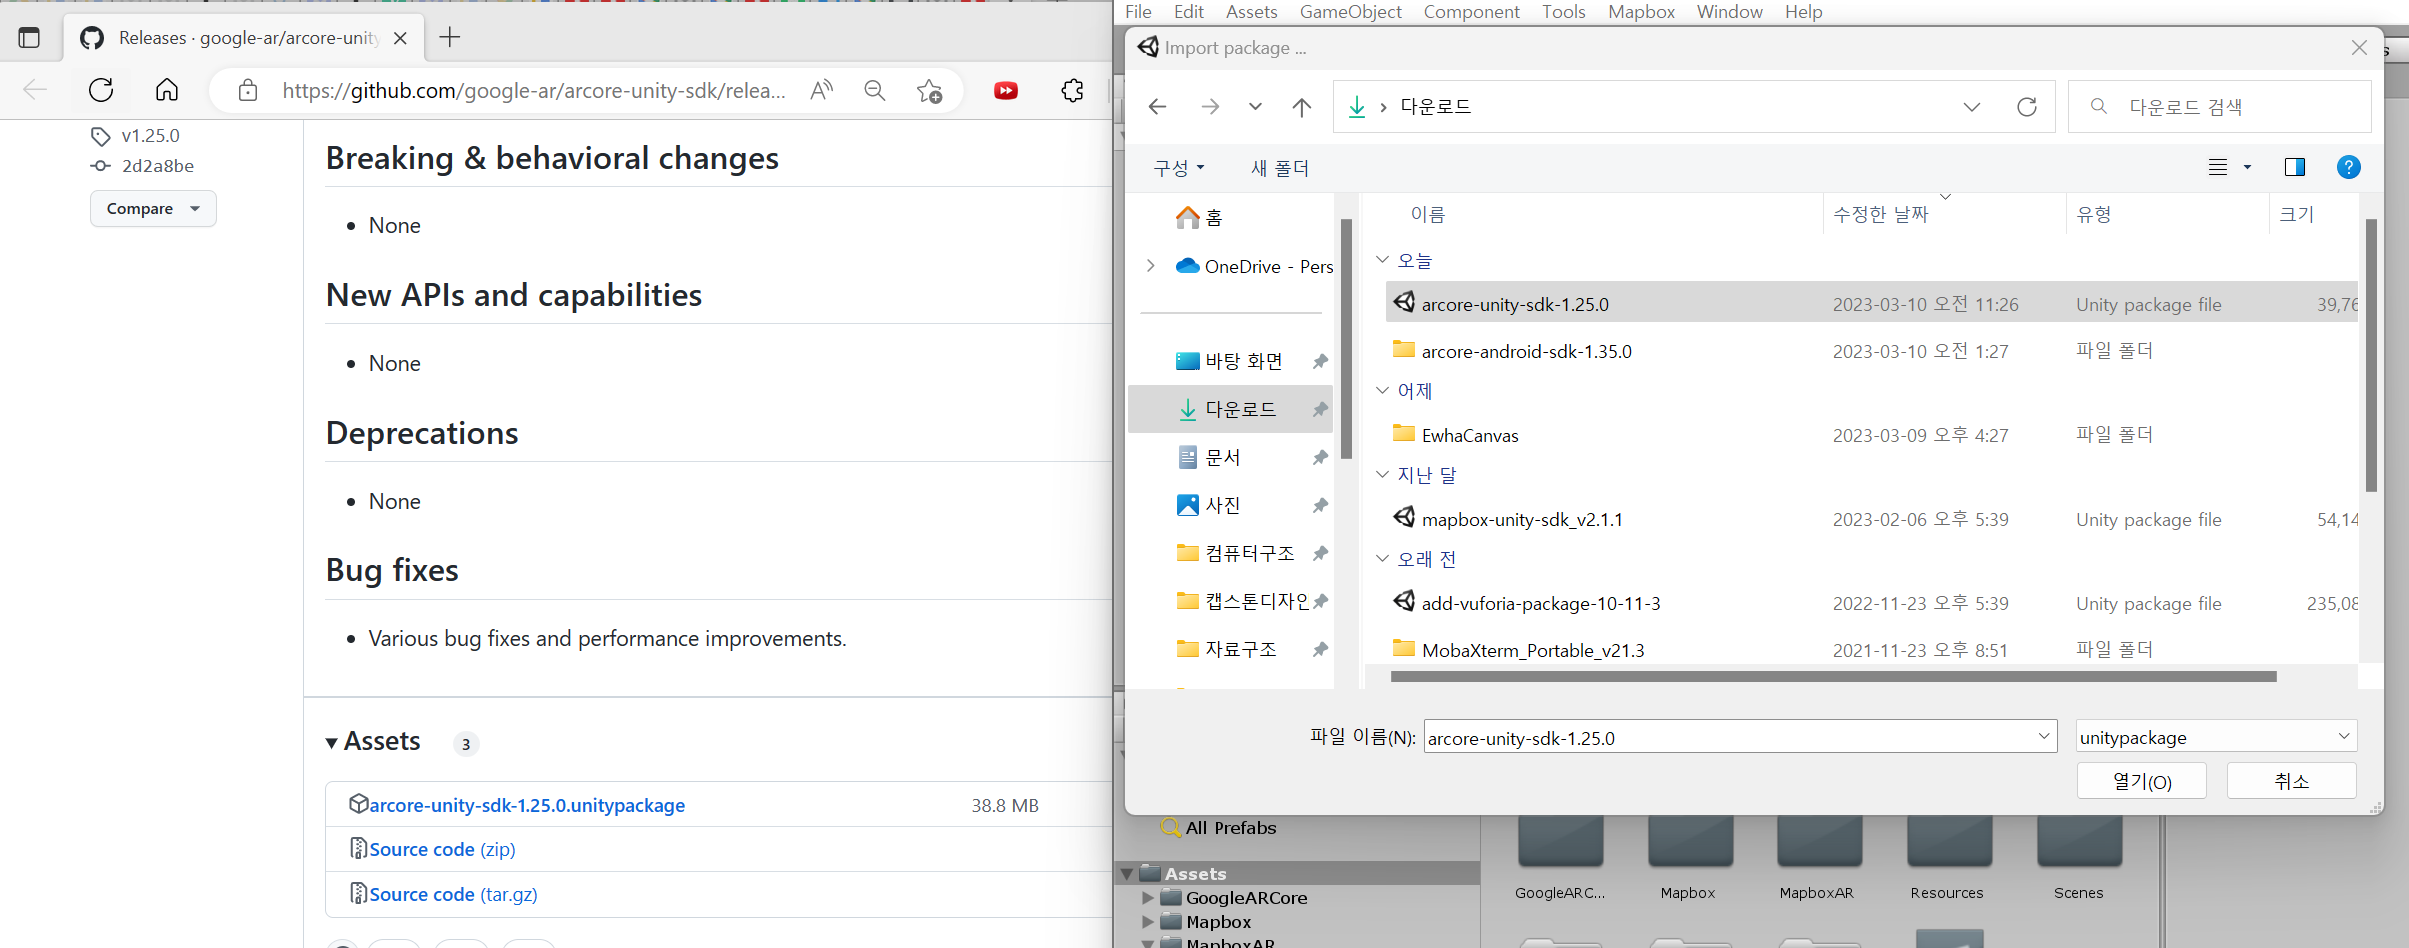Select arcore-android-sdk-1.35.0 folder
The width and height of the screenshot is (2409, 948).
1526,351
